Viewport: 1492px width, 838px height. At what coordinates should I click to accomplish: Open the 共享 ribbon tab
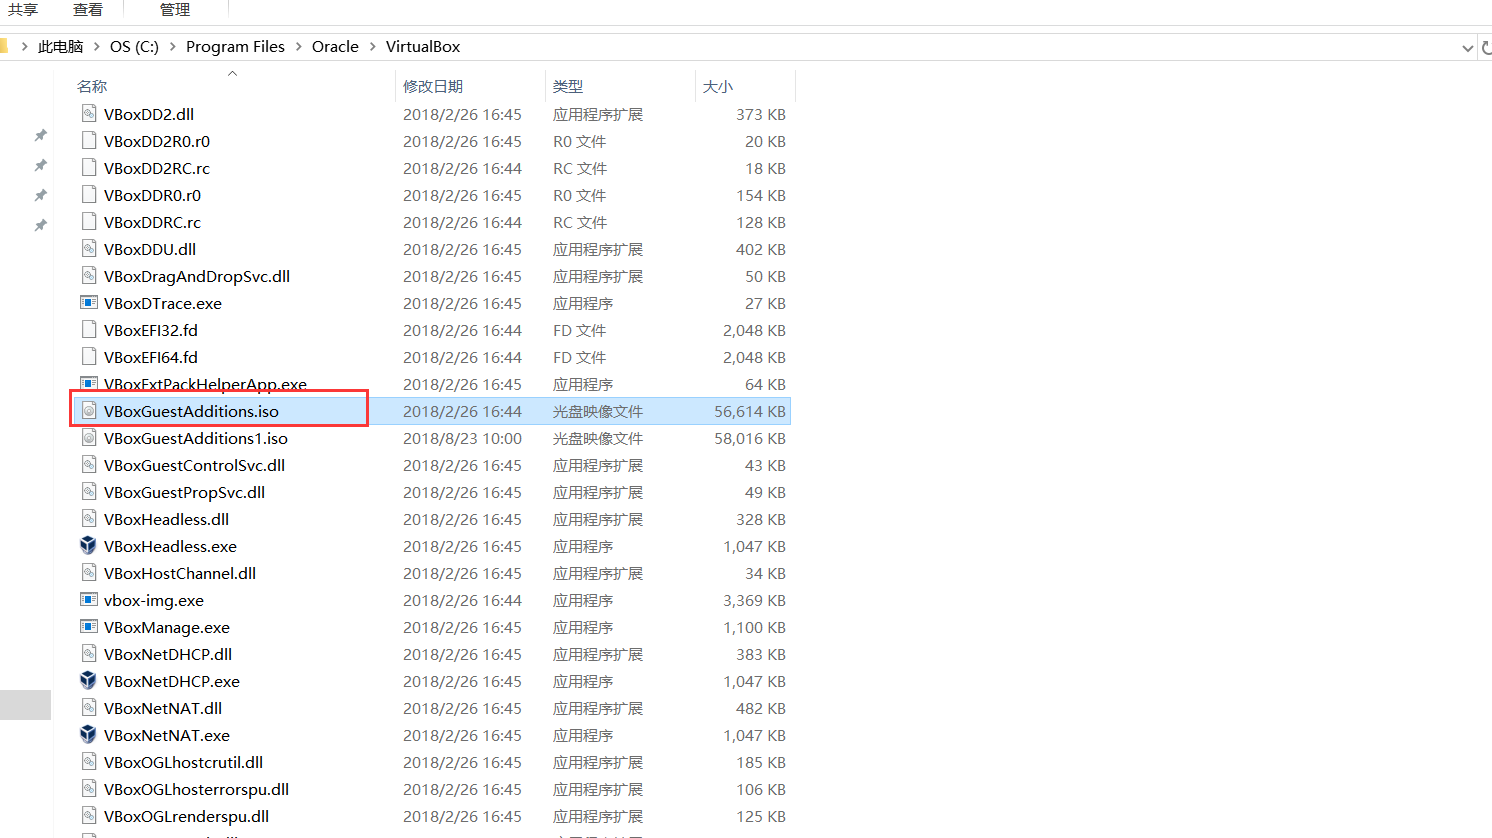tap(23, 10)
